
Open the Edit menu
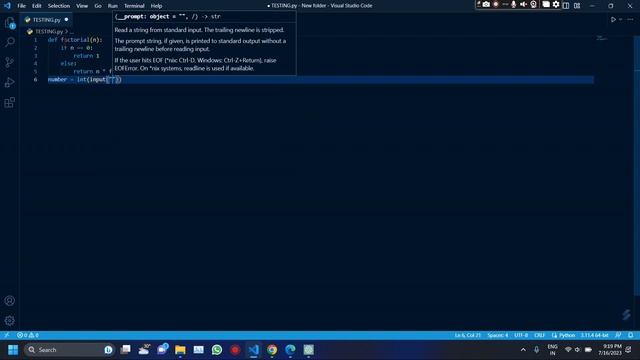tap(37, 6)
